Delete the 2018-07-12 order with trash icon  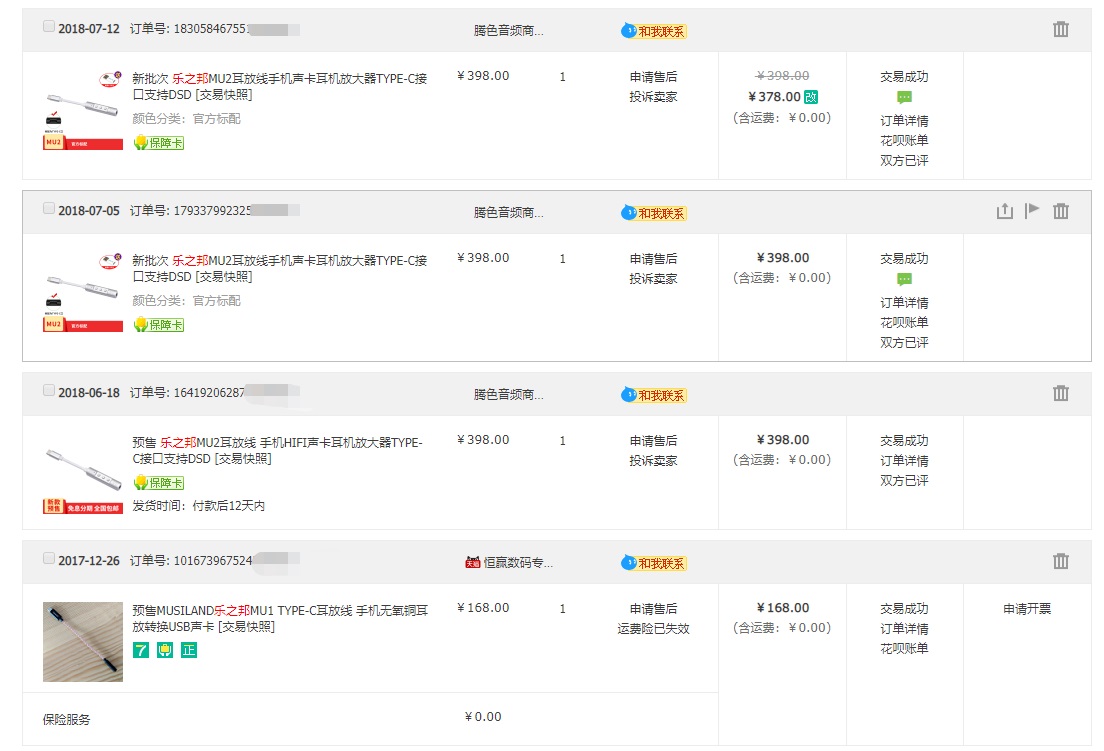click(1061, 29)
